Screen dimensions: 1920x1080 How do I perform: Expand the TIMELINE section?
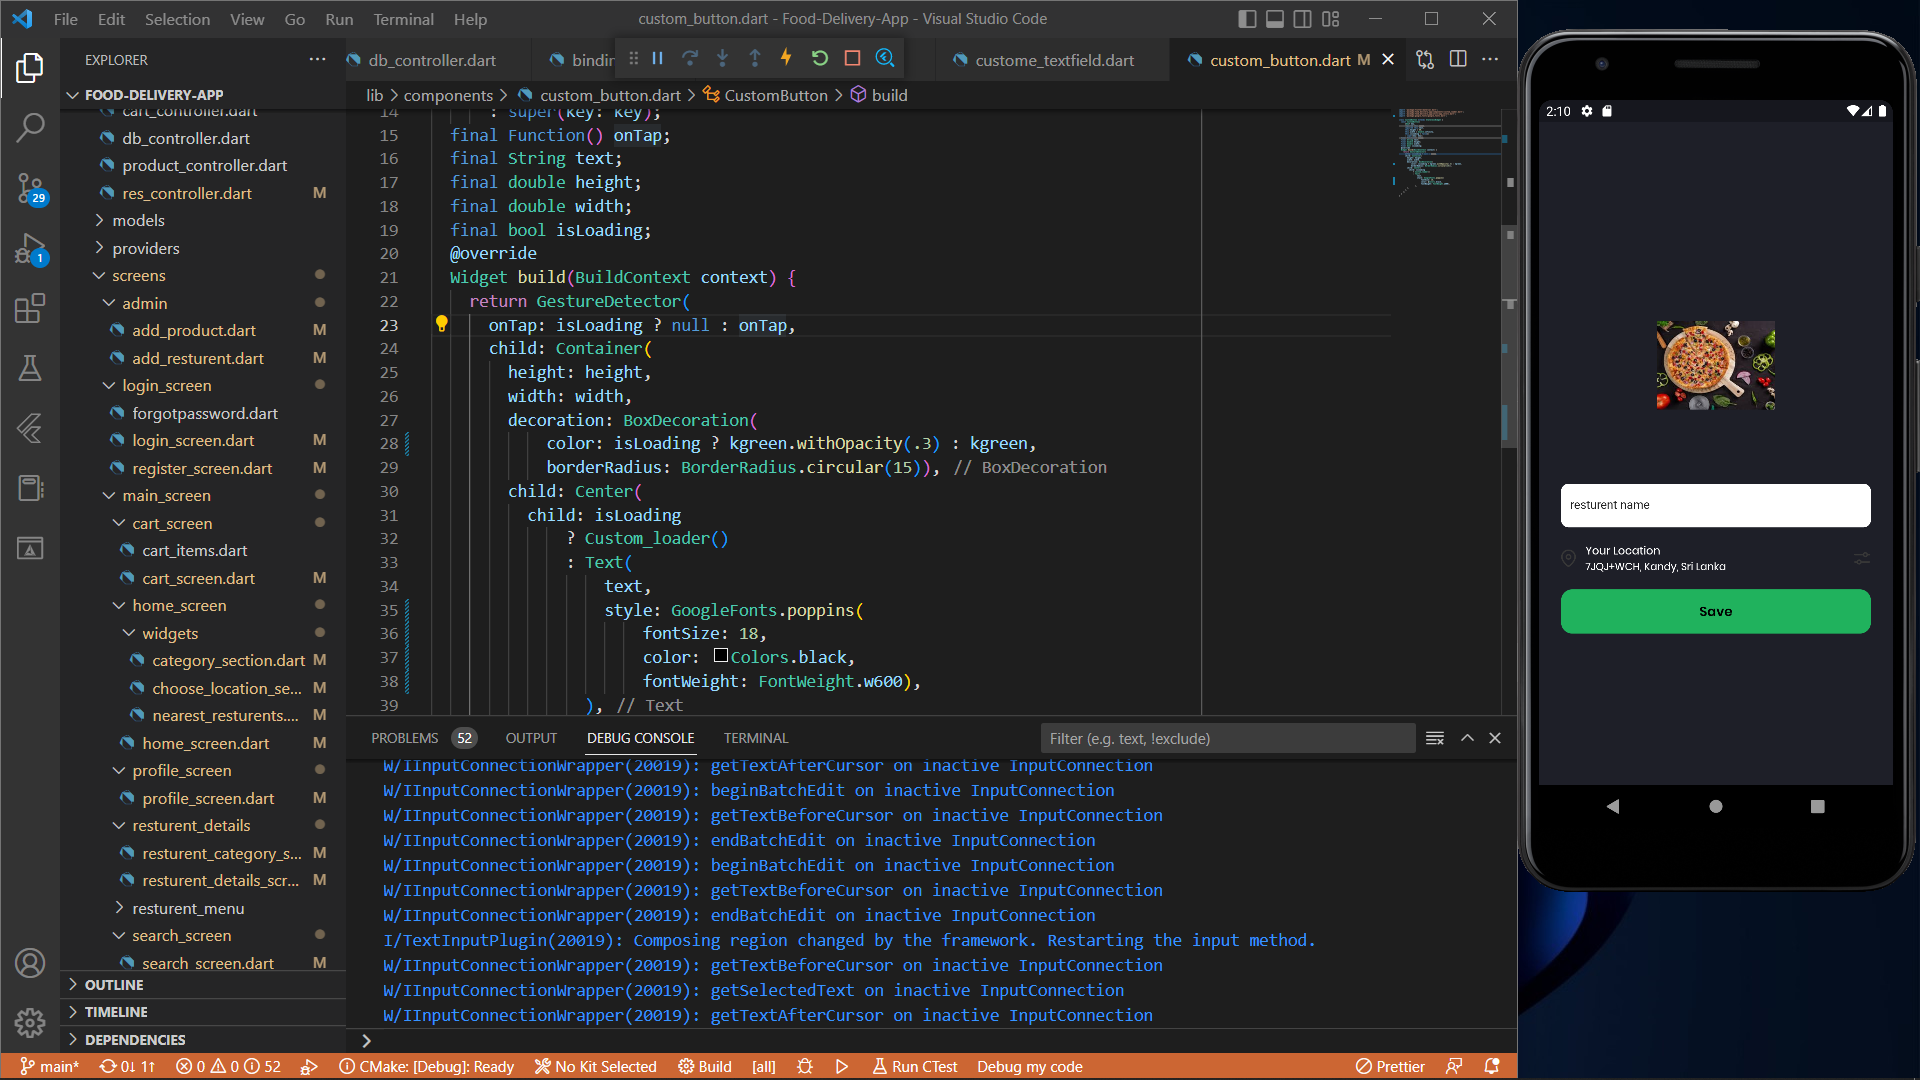(116, 1012)
